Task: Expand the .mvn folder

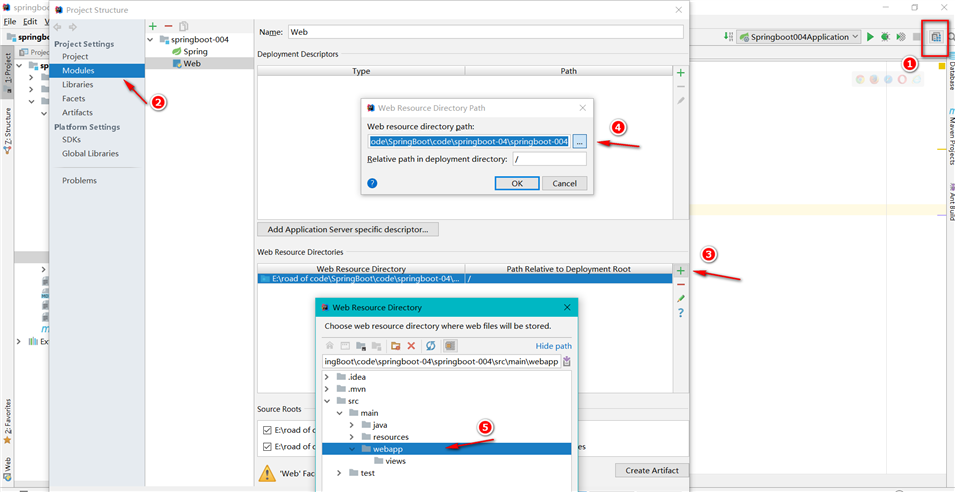Action: point(327,389)
